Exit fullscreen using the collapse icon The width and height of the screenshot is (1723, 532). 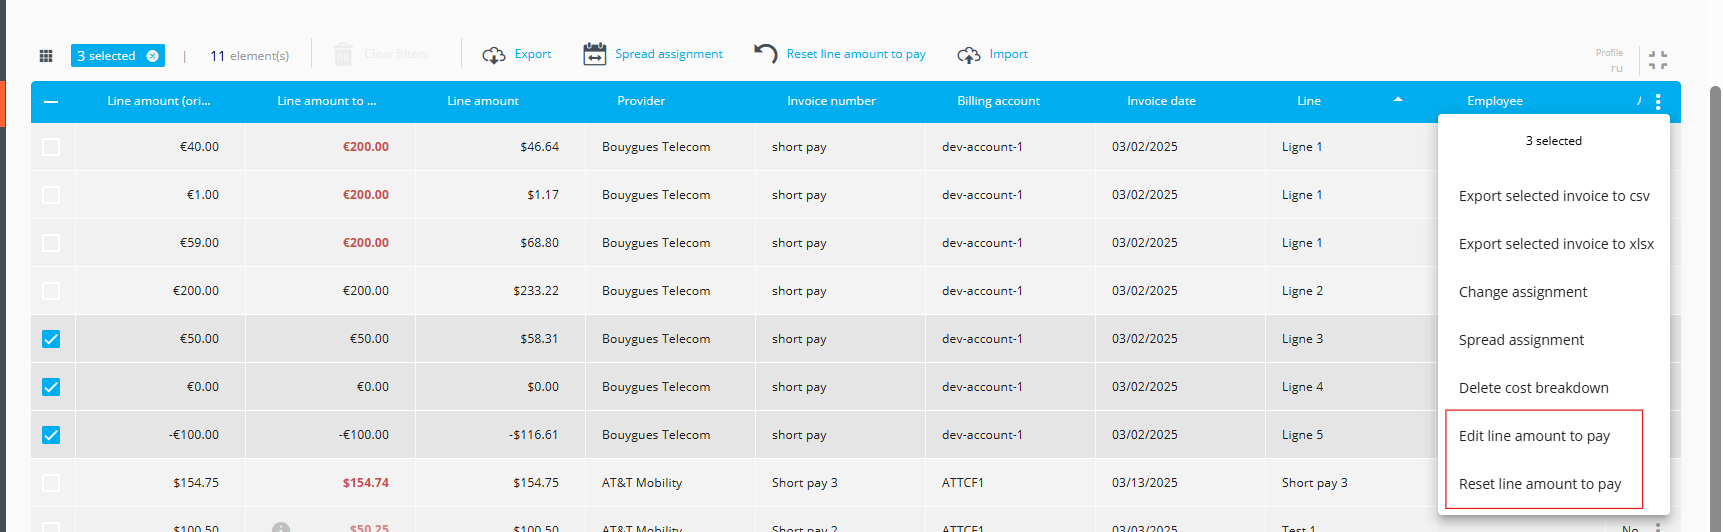(1657, 61)
